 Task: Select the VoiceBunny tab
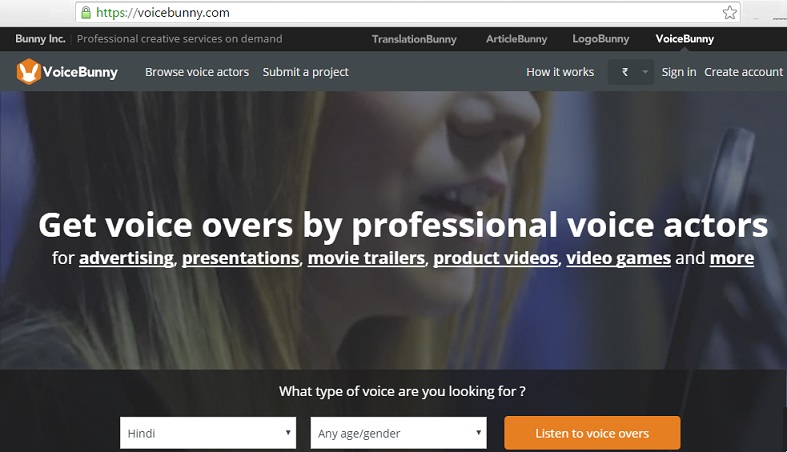tap(685, 39)
